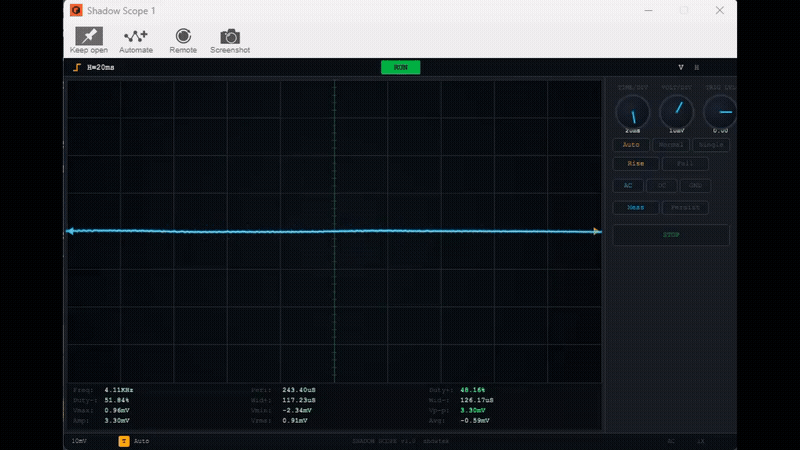
Task: Close the Shadow Scope 1 window
Action: point(719,10)
